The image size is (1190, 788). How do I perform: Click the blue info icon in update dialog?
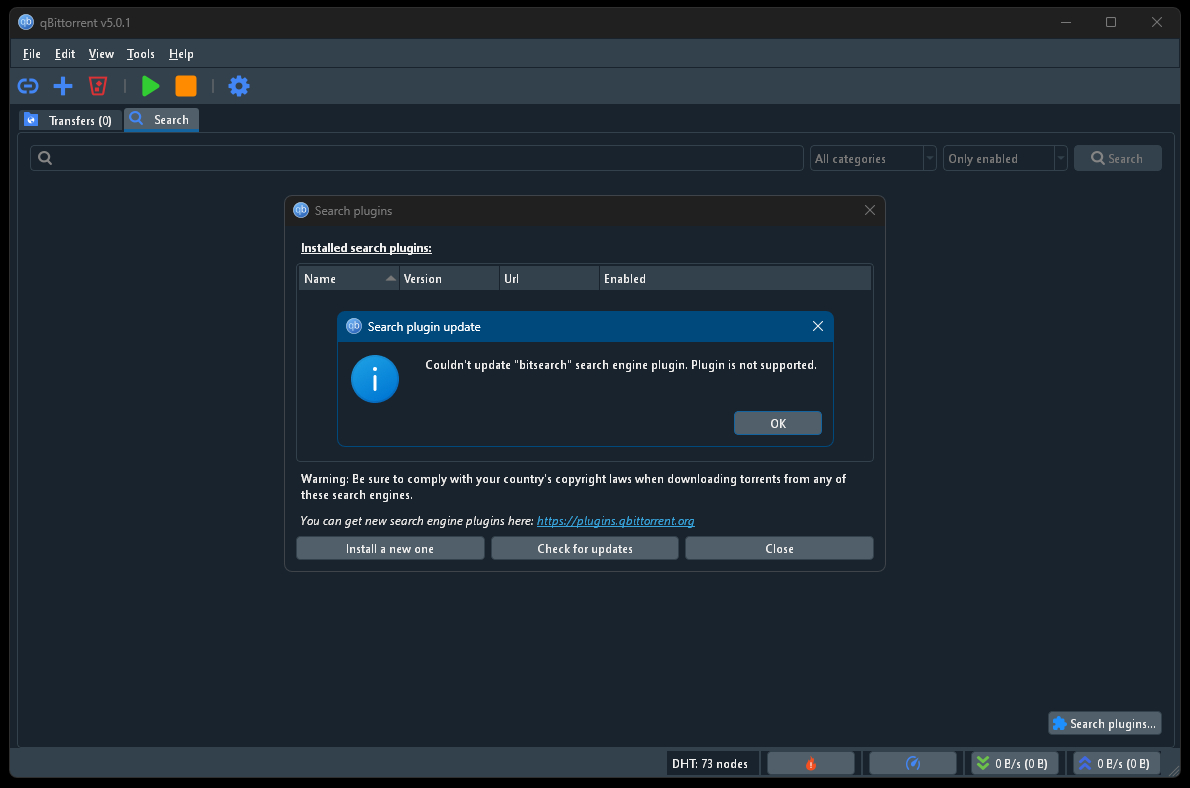click(x=375, y=379)
